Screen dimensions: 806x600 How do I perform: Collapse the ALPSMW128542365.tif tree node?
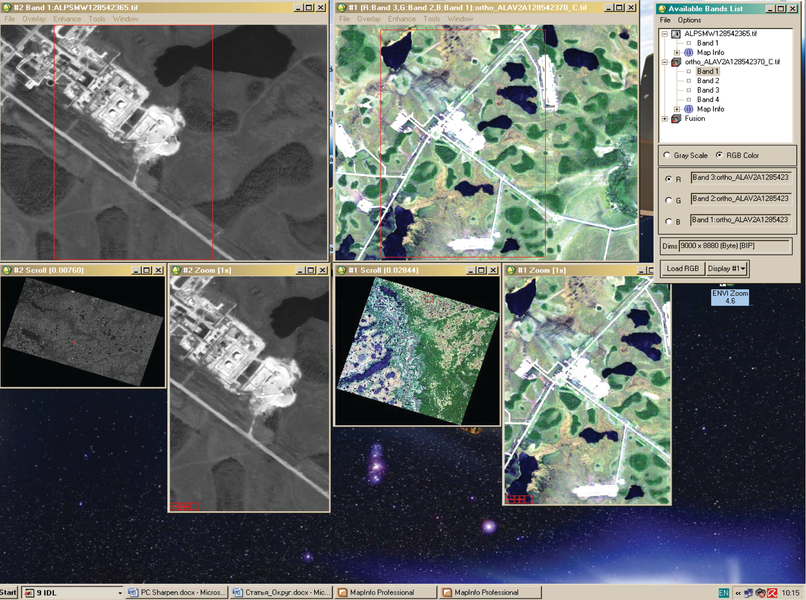click(x=665, y=34)
